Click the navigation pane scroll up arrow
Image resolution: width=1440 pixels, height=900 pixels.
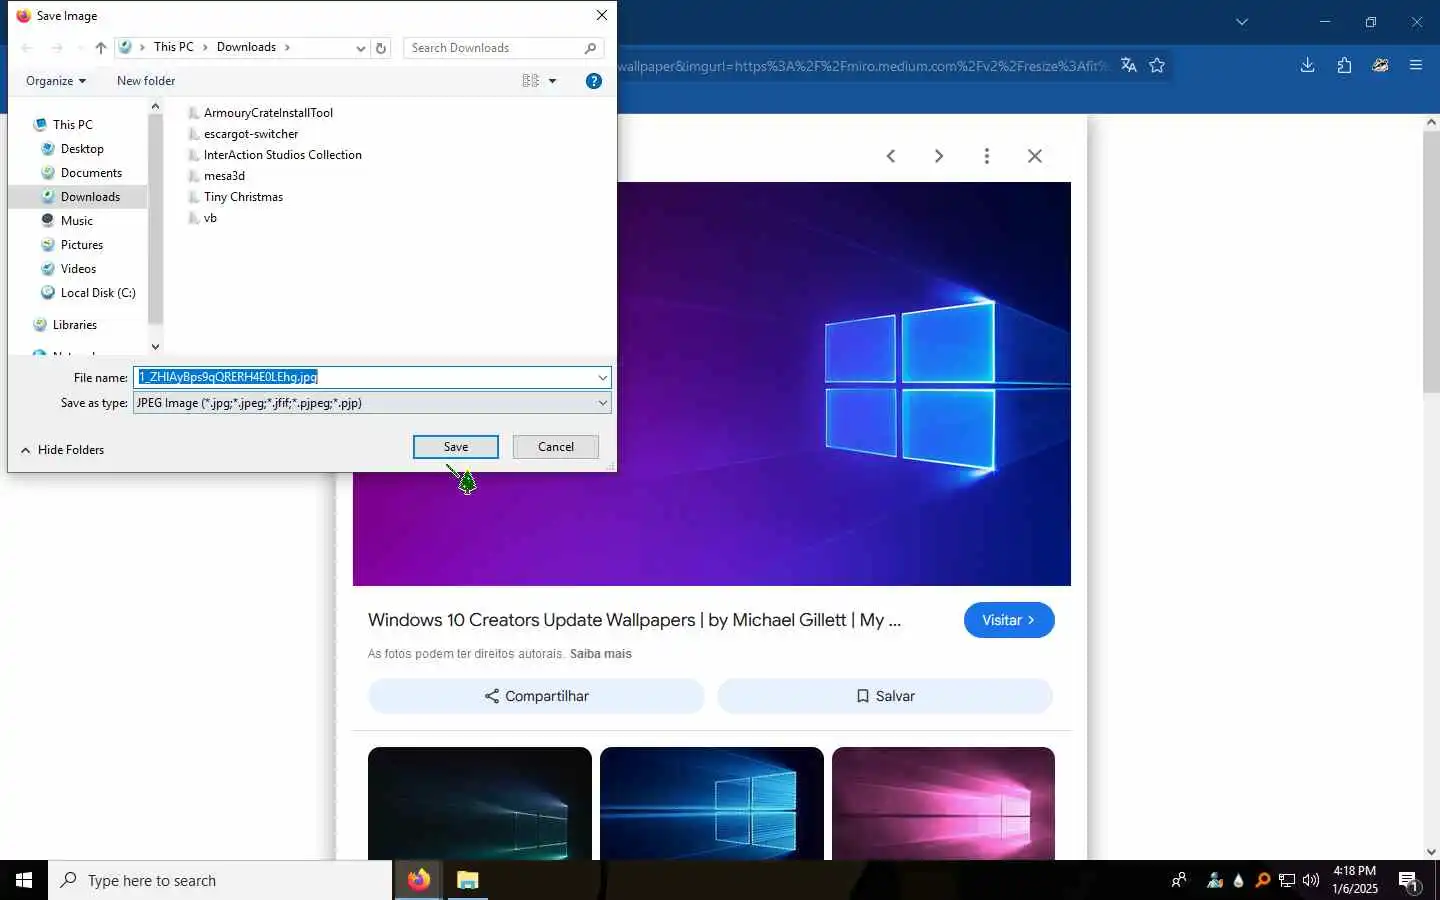155,106
